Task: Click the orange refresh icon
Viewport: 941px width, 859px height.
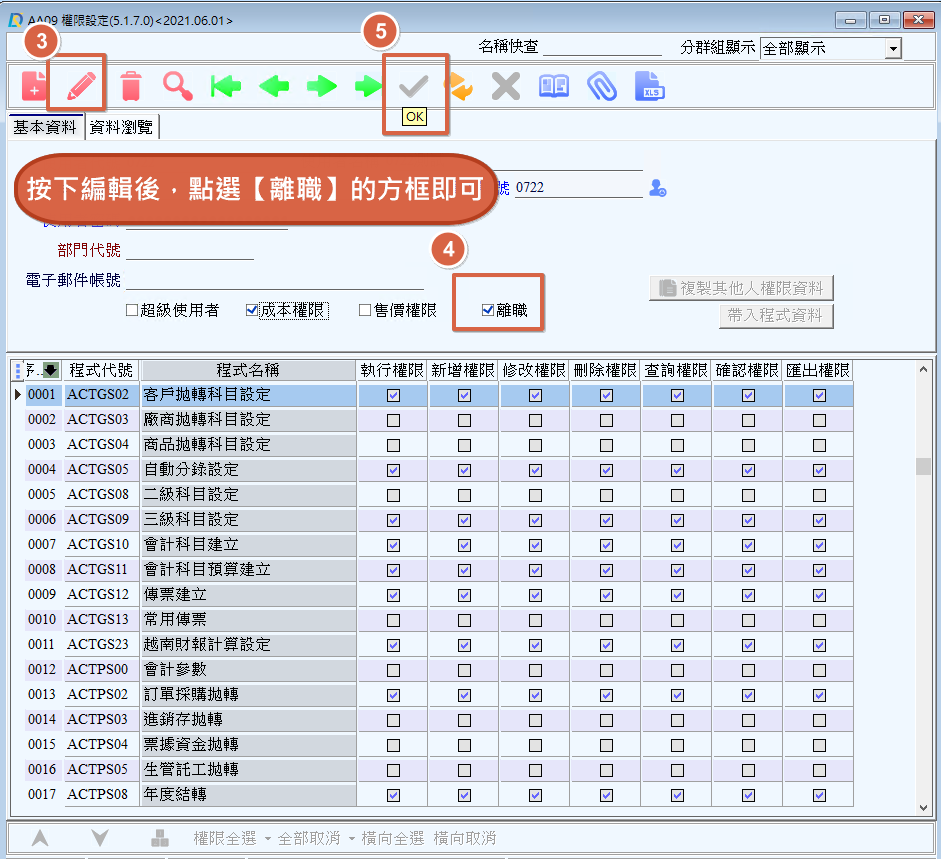Action: [x=461, y=86]
